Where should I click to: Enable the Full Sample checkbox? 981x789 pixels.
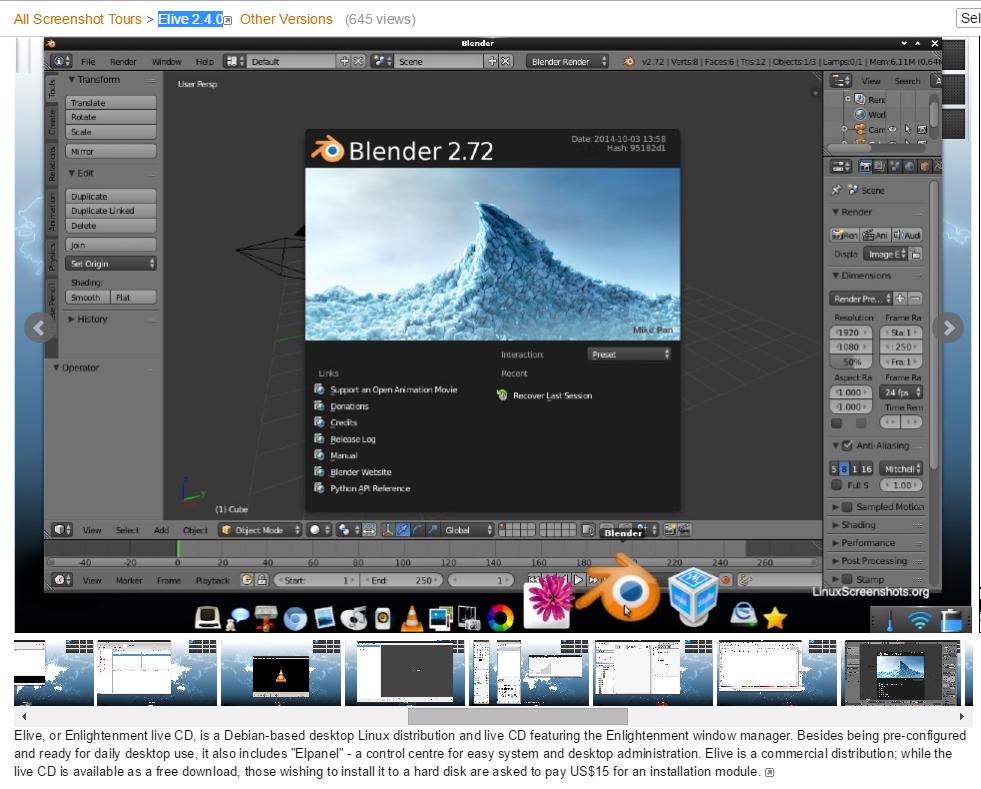837,486
